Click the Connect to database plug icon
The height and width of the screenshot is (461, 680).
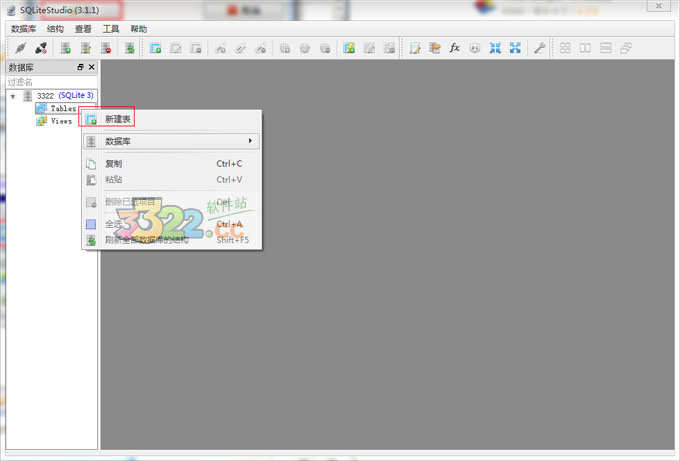click(20, 48)
